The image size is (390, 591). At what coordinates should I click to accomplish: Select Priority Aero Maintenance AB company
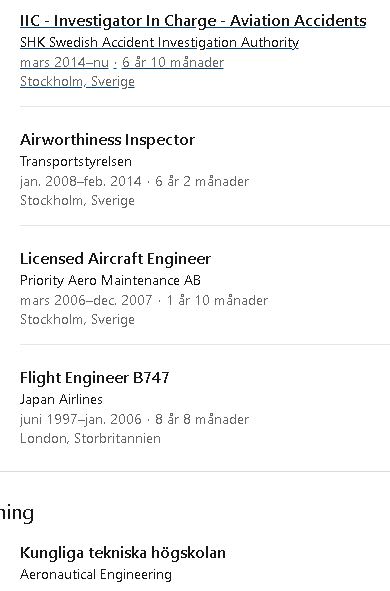tap(110, 280)
